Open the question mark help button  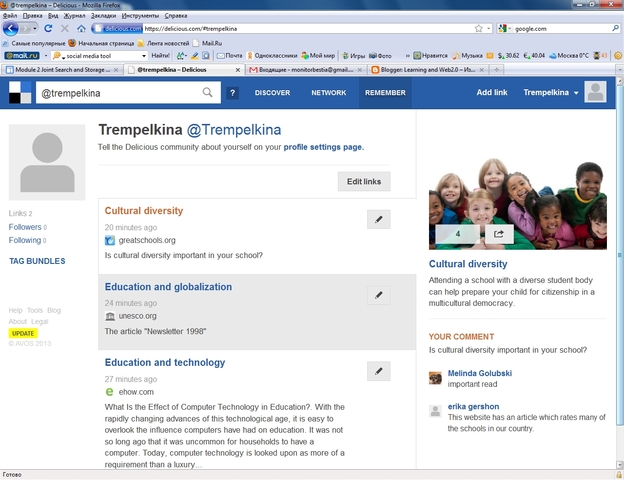pos(232,93)
